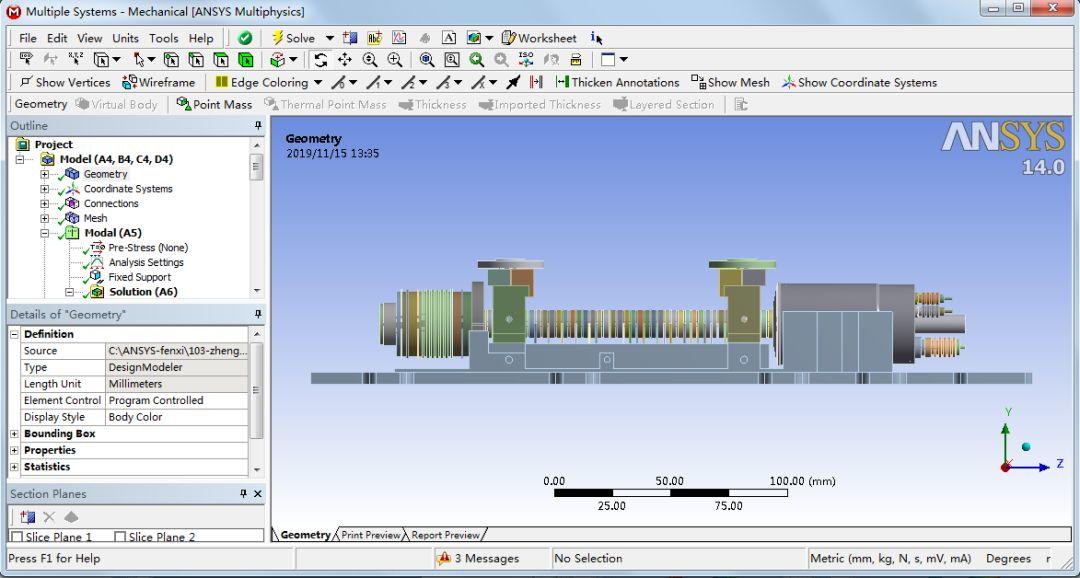Click the New Section Plane toolbar icon
Screen dimensions: 1080x578
point(351,38)
